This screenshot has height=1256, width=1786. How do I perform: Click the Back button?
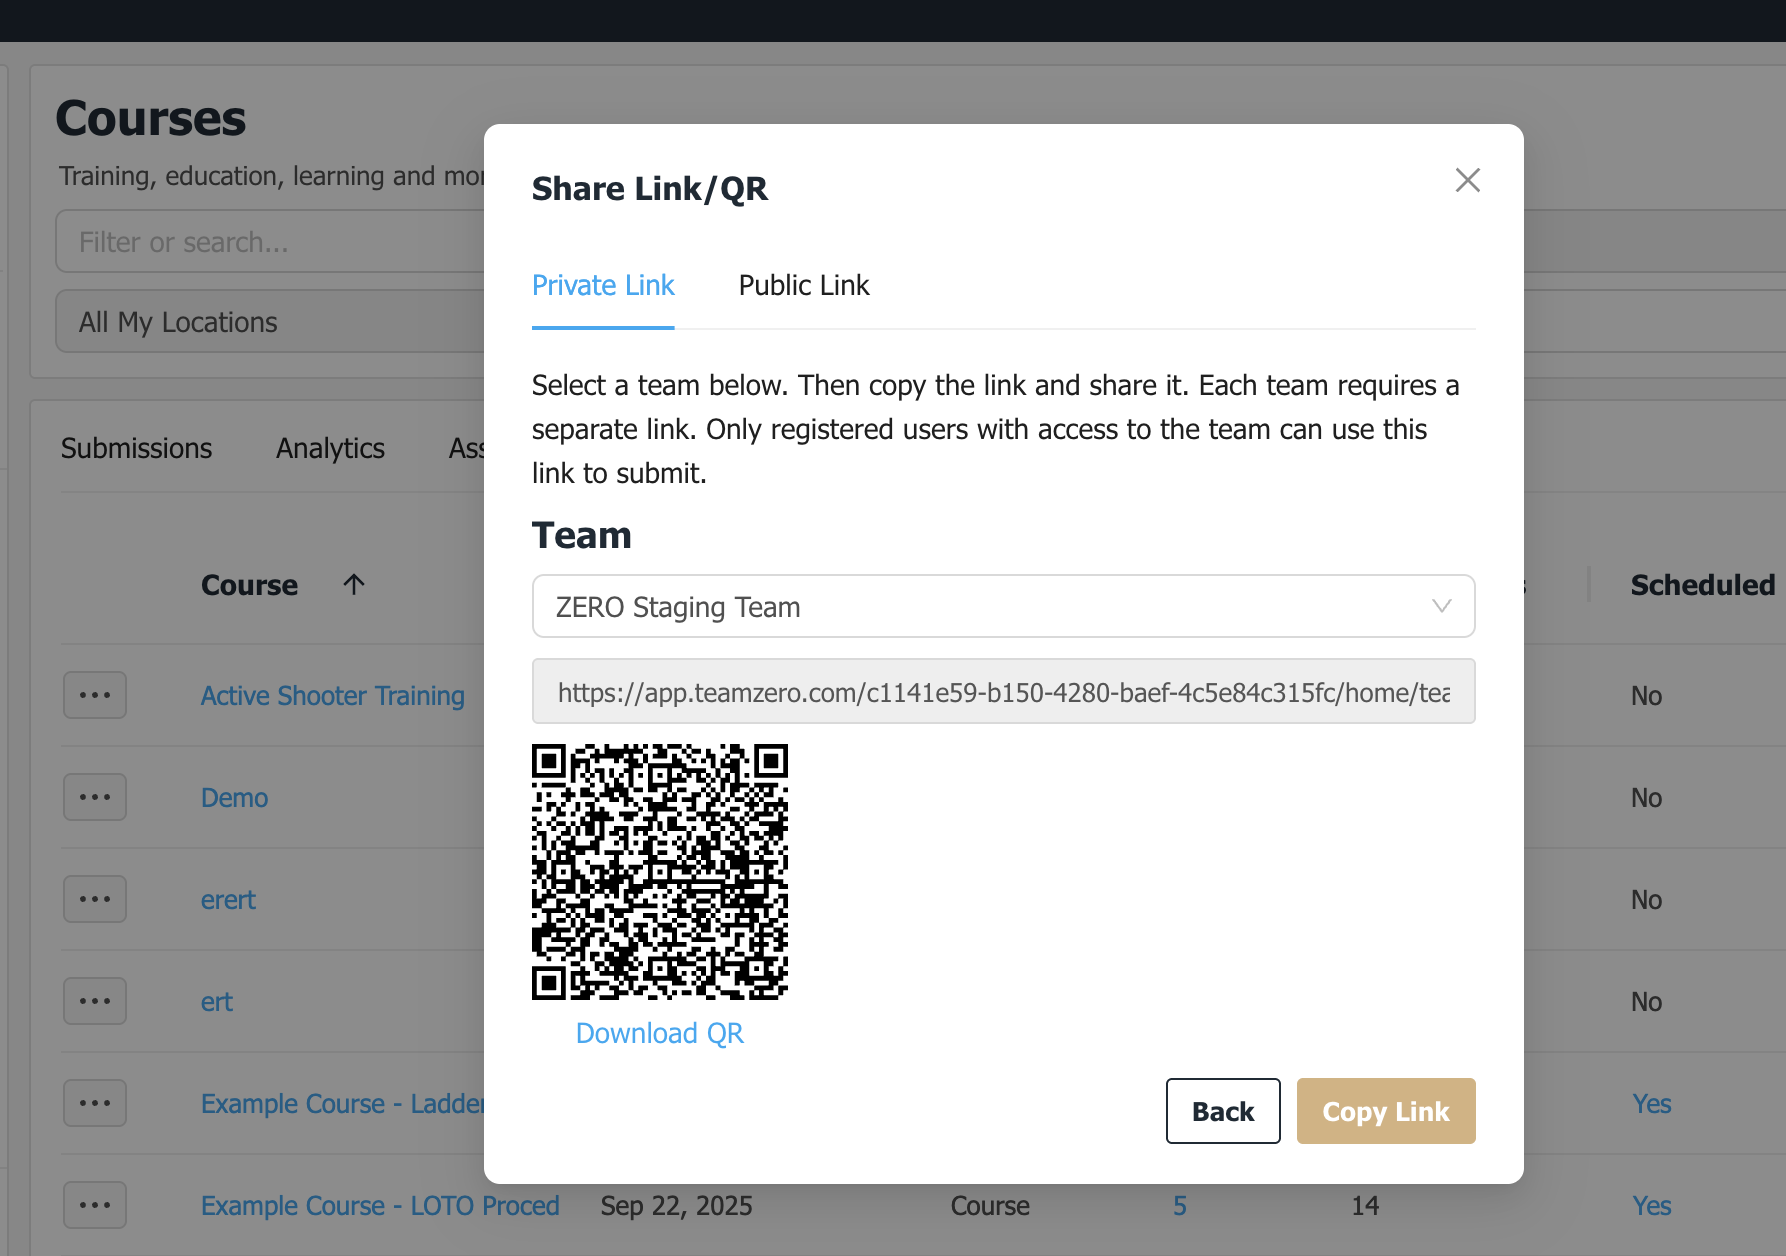pyautogui.click(x=1223, y=1111)
